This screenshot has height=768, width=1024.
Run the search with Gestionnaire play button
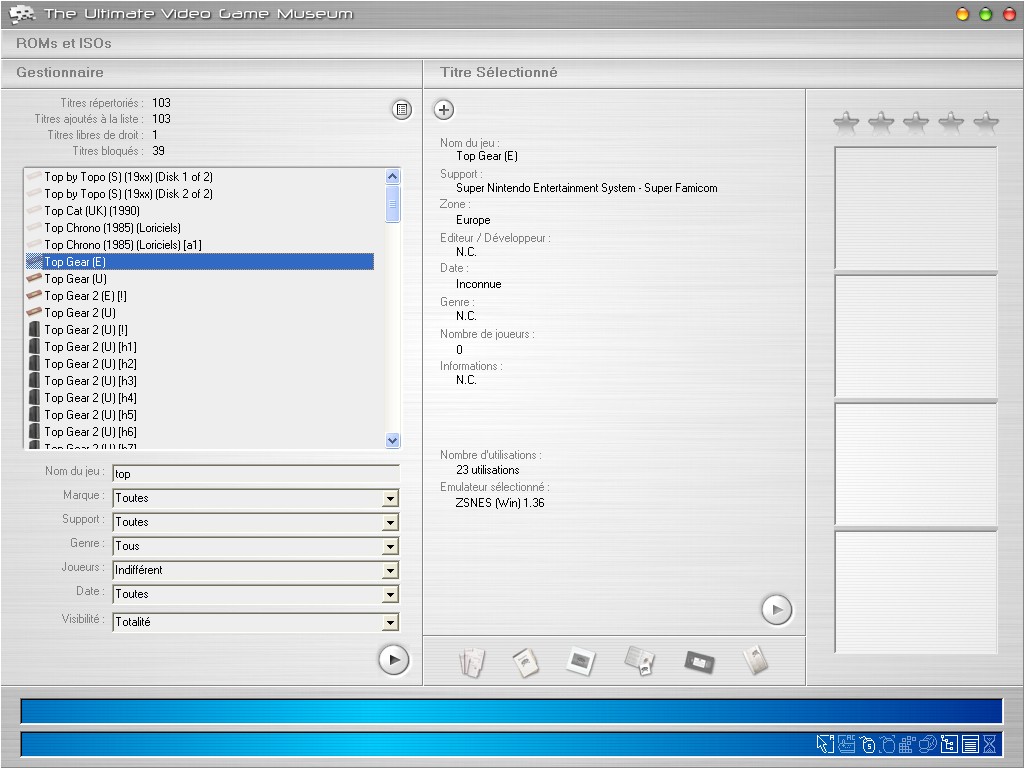[x=394, y=660]
